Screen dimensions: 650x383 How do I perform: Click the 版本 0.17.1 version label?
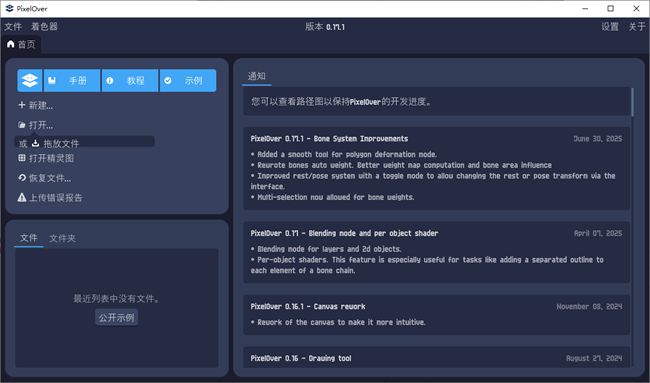pos(325,27)
